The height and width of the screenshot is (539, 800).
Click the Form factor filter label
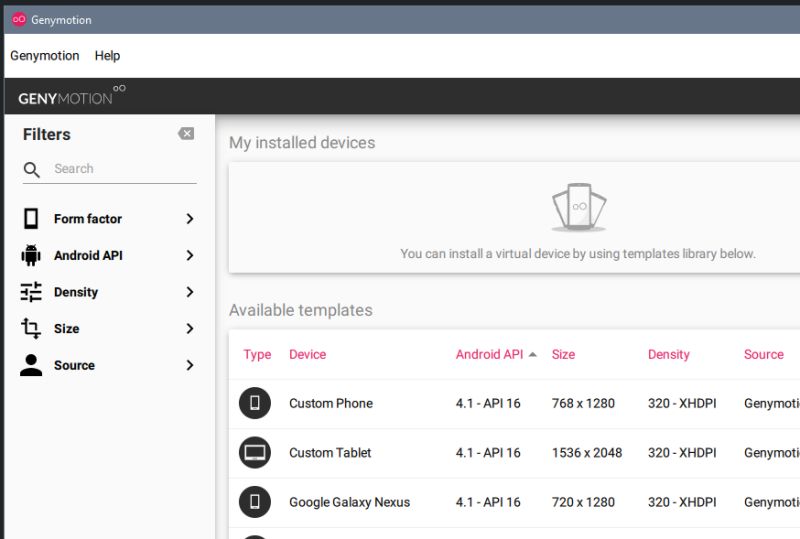(88, 218)
